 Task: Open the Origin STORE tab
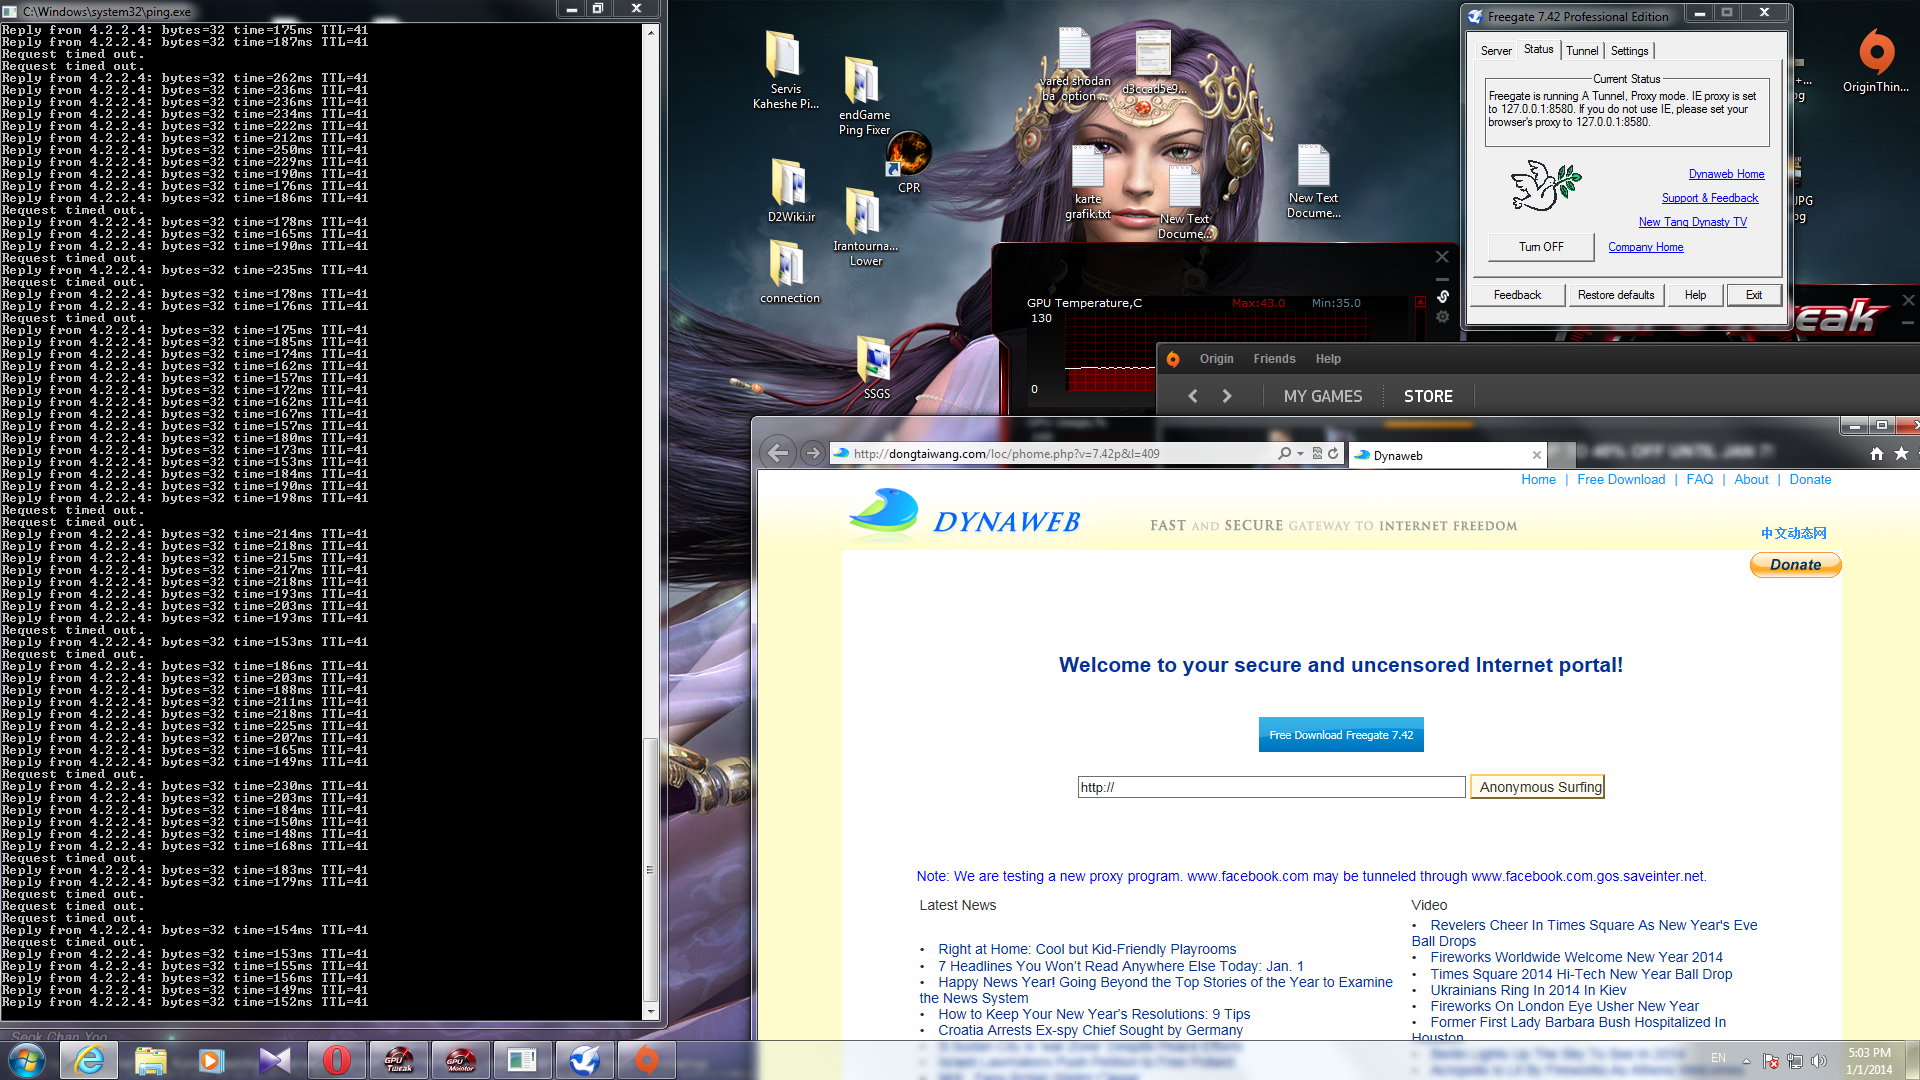[x=1428, y=396]
